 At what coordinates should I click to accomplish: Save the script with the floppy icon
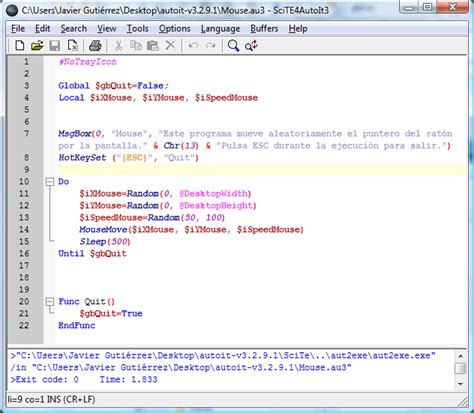[55, 45]
